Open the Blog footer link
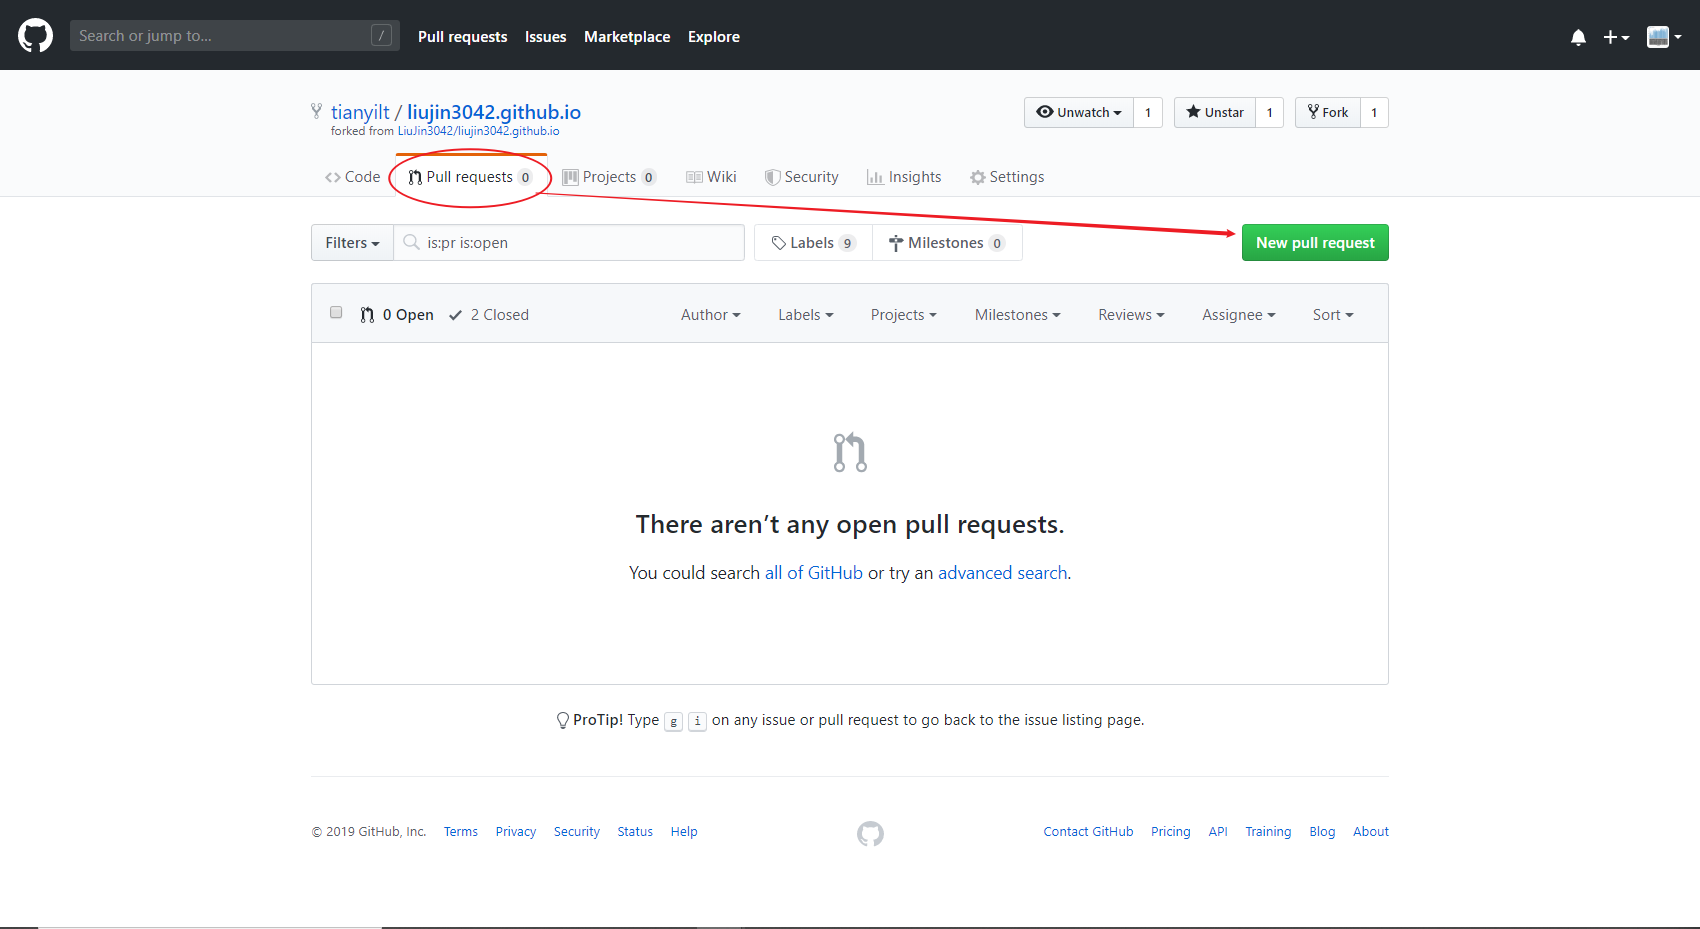 [1322, 832]
